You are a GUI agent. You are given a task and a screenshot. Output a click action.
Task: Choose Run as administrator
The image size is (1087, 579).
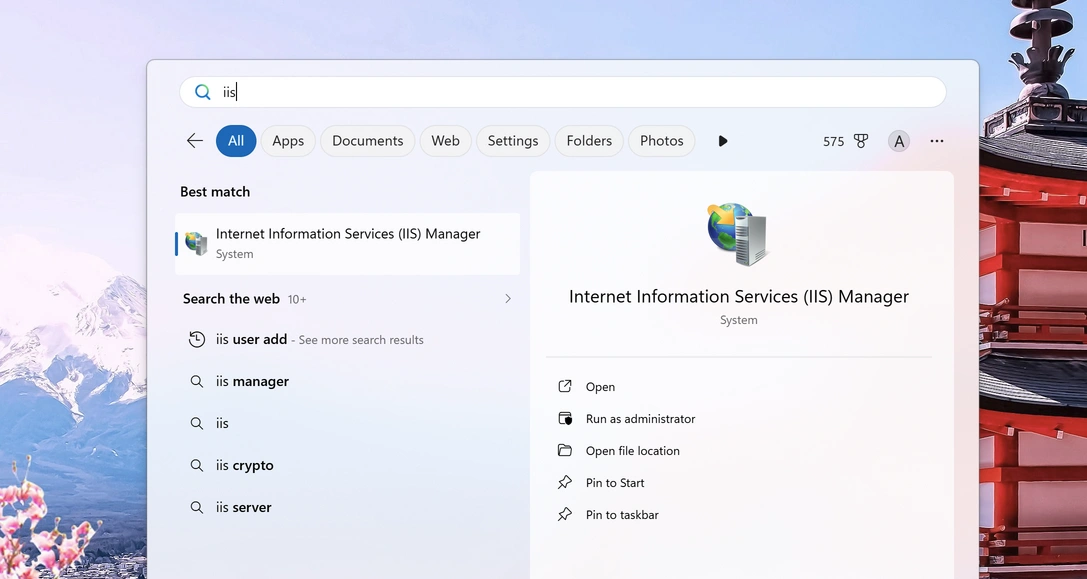641,419
